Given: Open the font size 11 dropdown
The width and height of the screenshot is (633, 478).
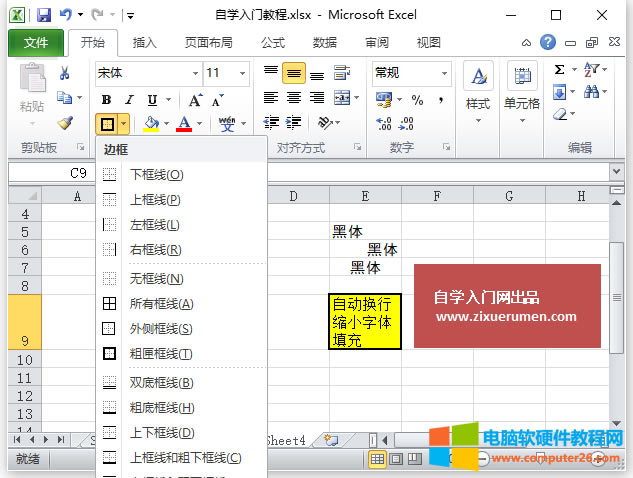Looking at the screenshot, I should tap(242, 73).
